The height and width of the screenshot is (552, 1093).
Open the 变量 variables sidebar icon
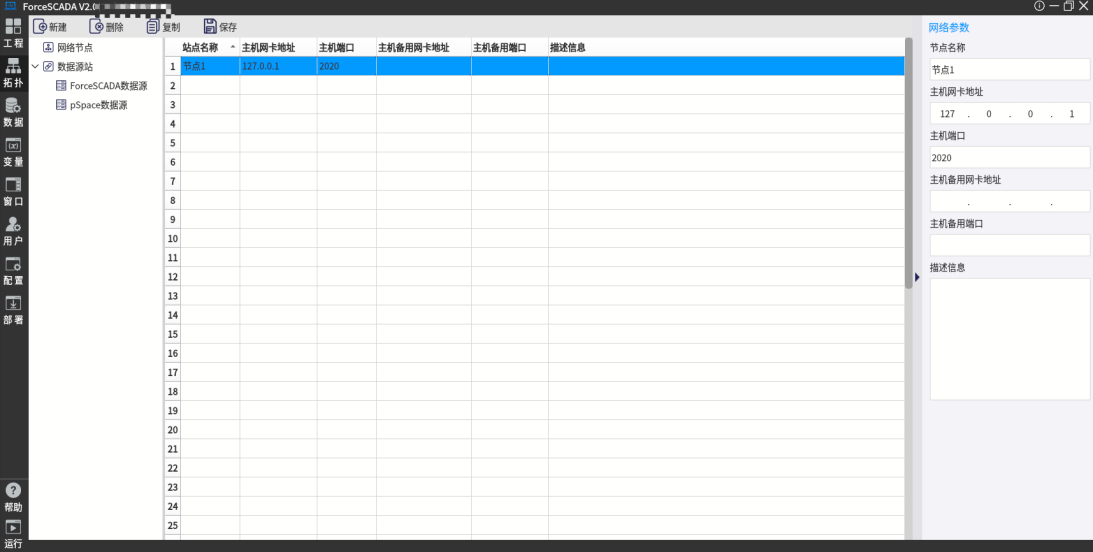click(x=13, y=150)
